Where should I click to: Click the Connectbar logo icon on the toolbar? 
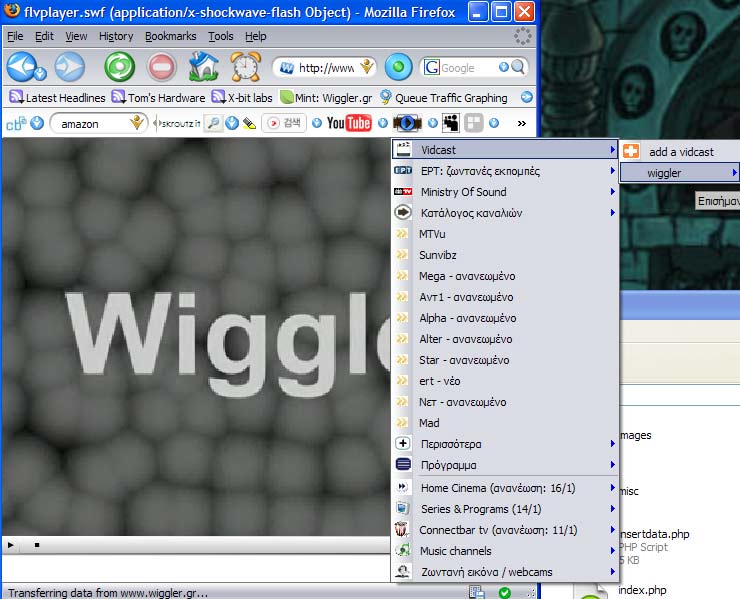tap(16, 124)
